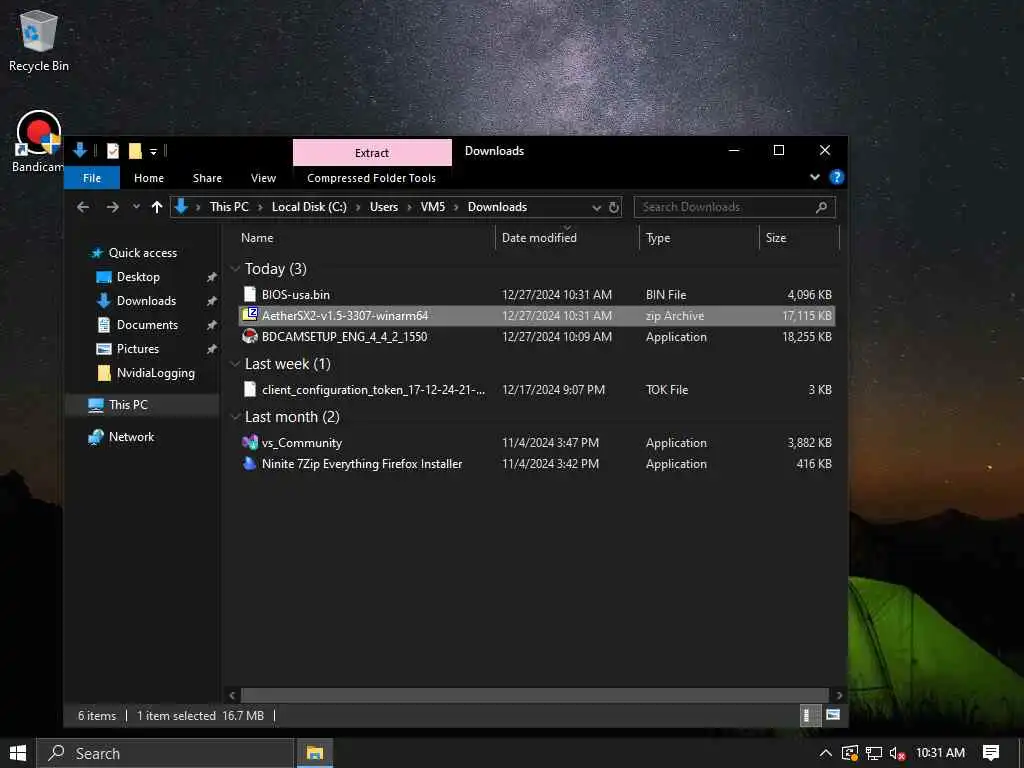
Task: Collapse the Last week (1) group
Action: coord(235,364)
